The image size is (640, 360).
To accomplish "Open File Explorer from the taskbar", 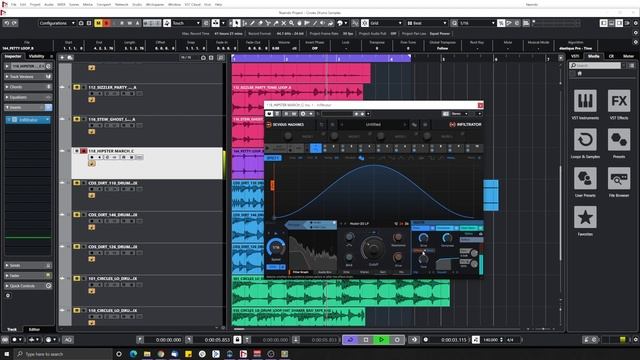I will tap(147, 354).
